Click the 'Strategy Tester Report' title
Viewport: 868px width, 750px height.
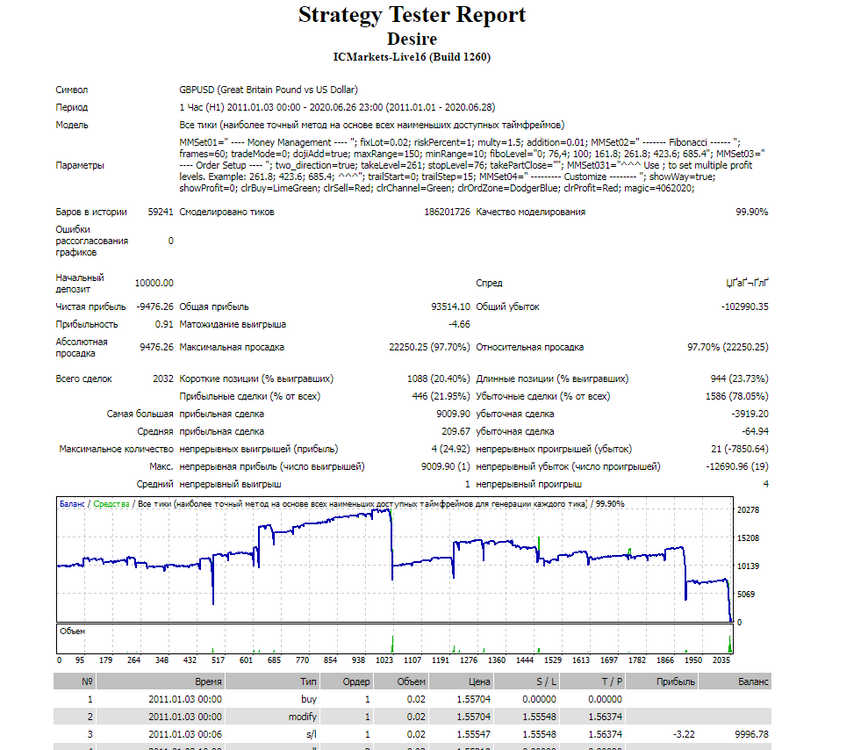(412, 15)
